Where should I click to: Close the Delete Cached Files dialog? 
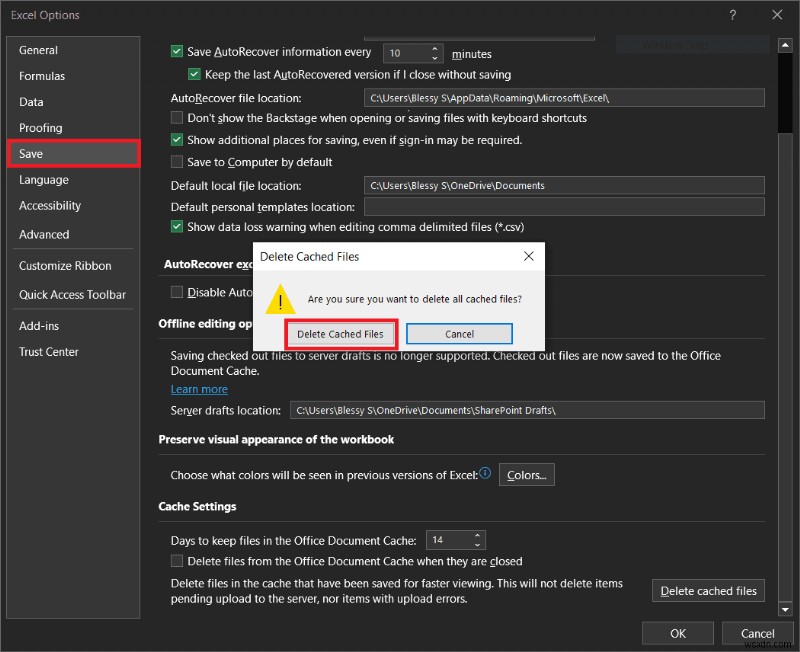[529, 256]
